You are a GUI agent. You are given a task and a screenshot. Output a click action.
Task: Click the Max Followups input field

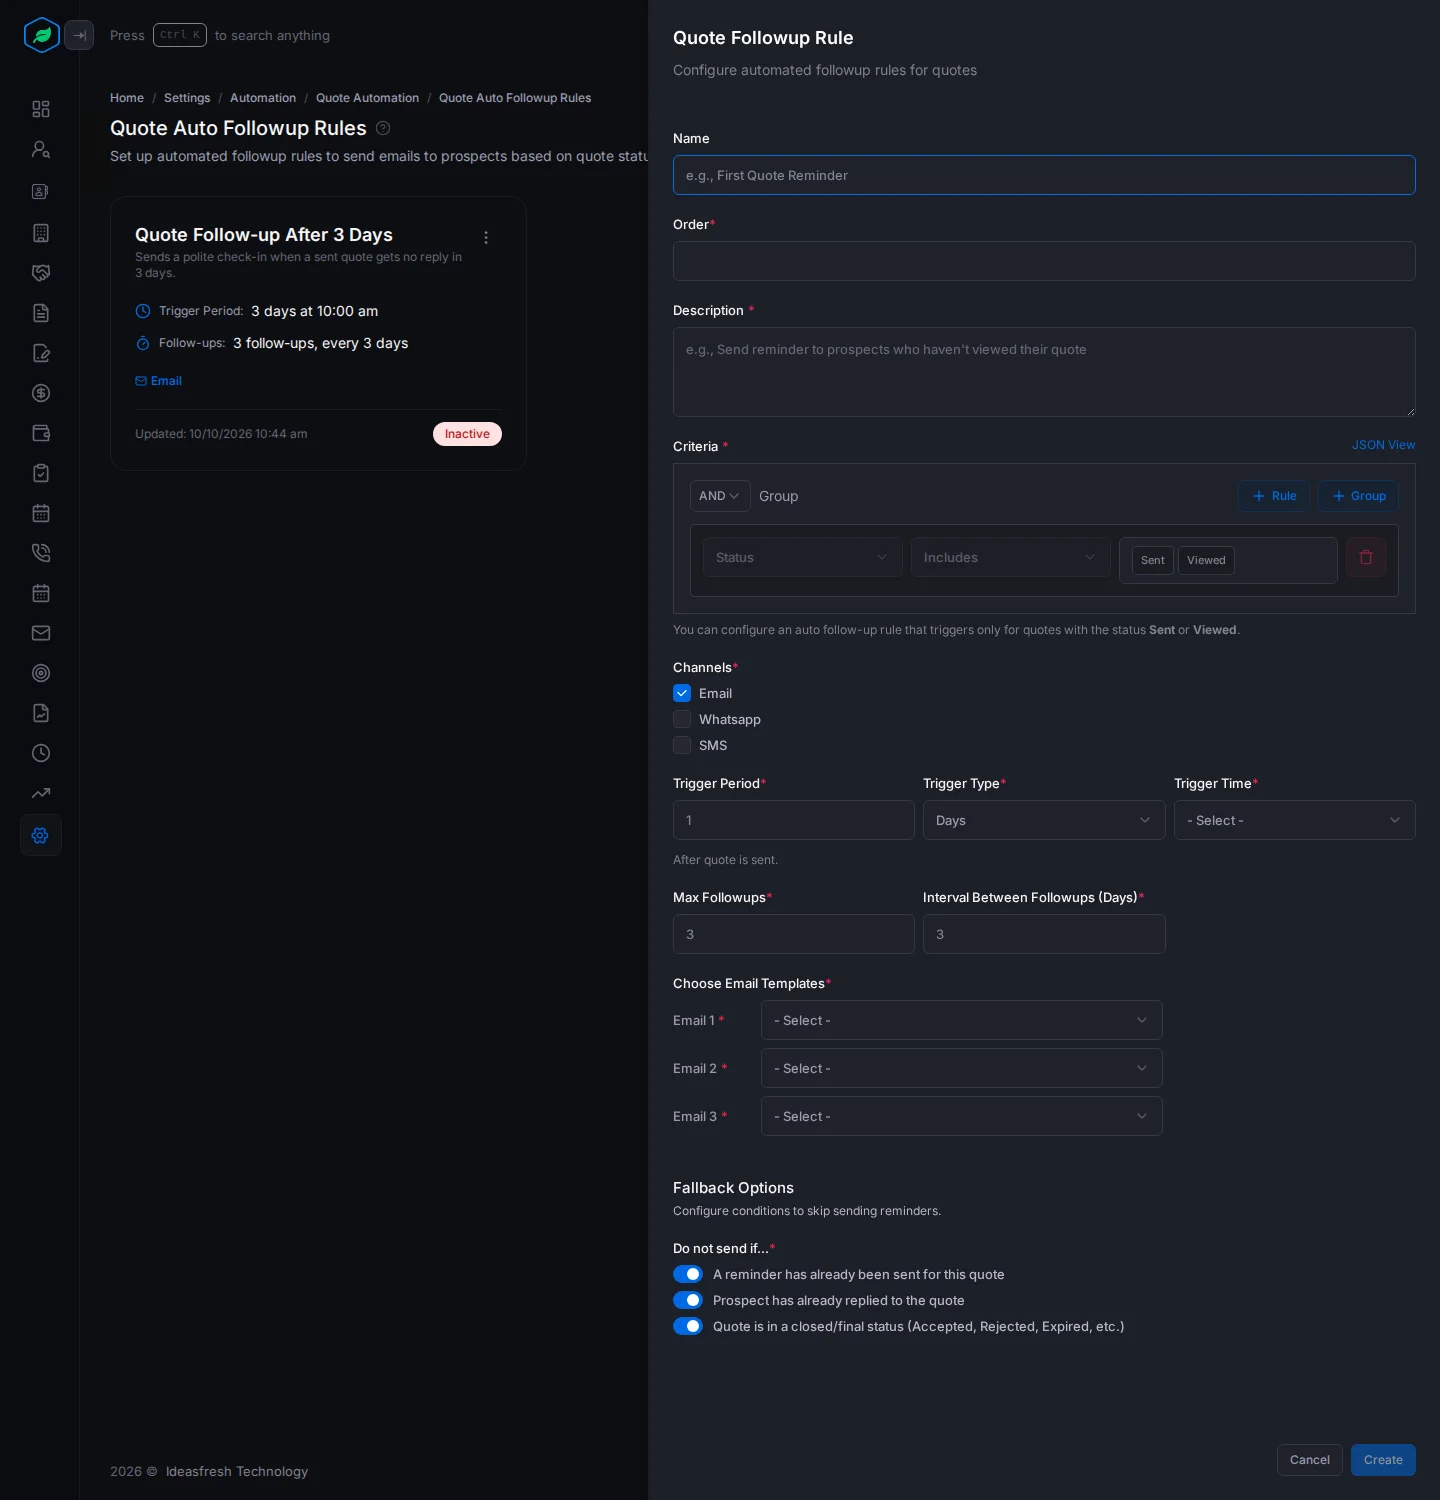[794, 934]
